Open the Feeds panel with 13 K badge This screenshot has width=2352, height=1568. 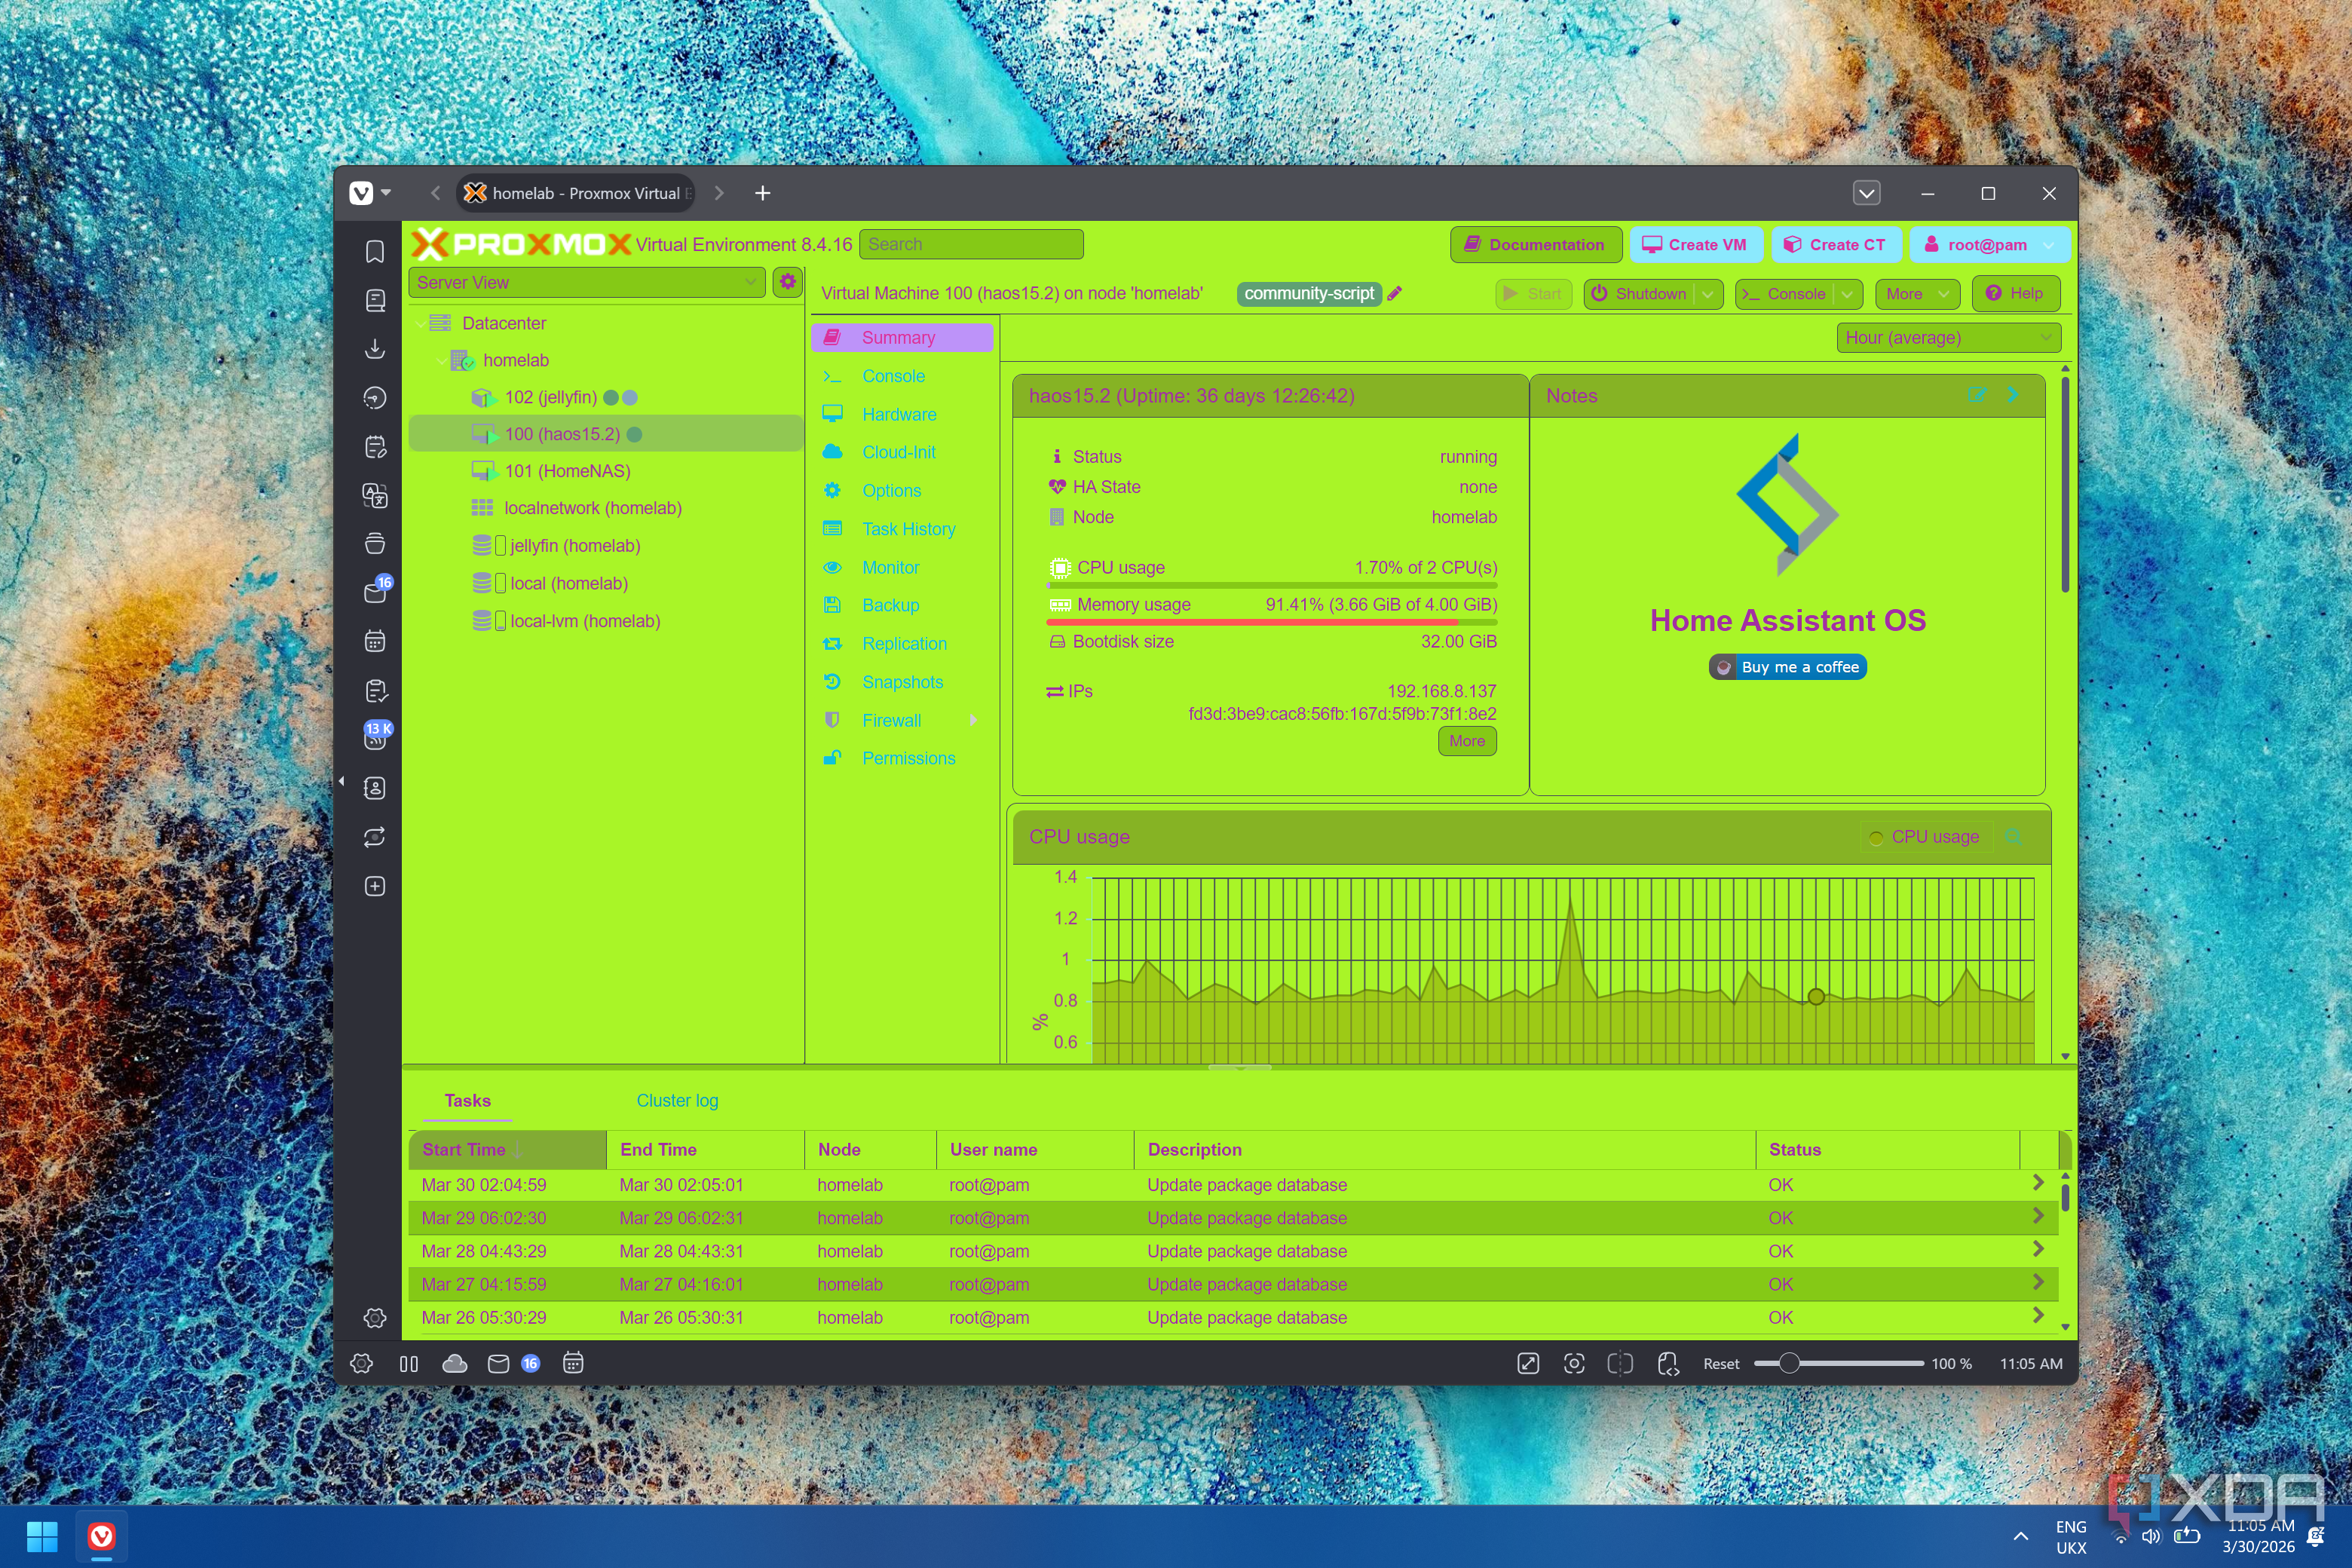375,738
